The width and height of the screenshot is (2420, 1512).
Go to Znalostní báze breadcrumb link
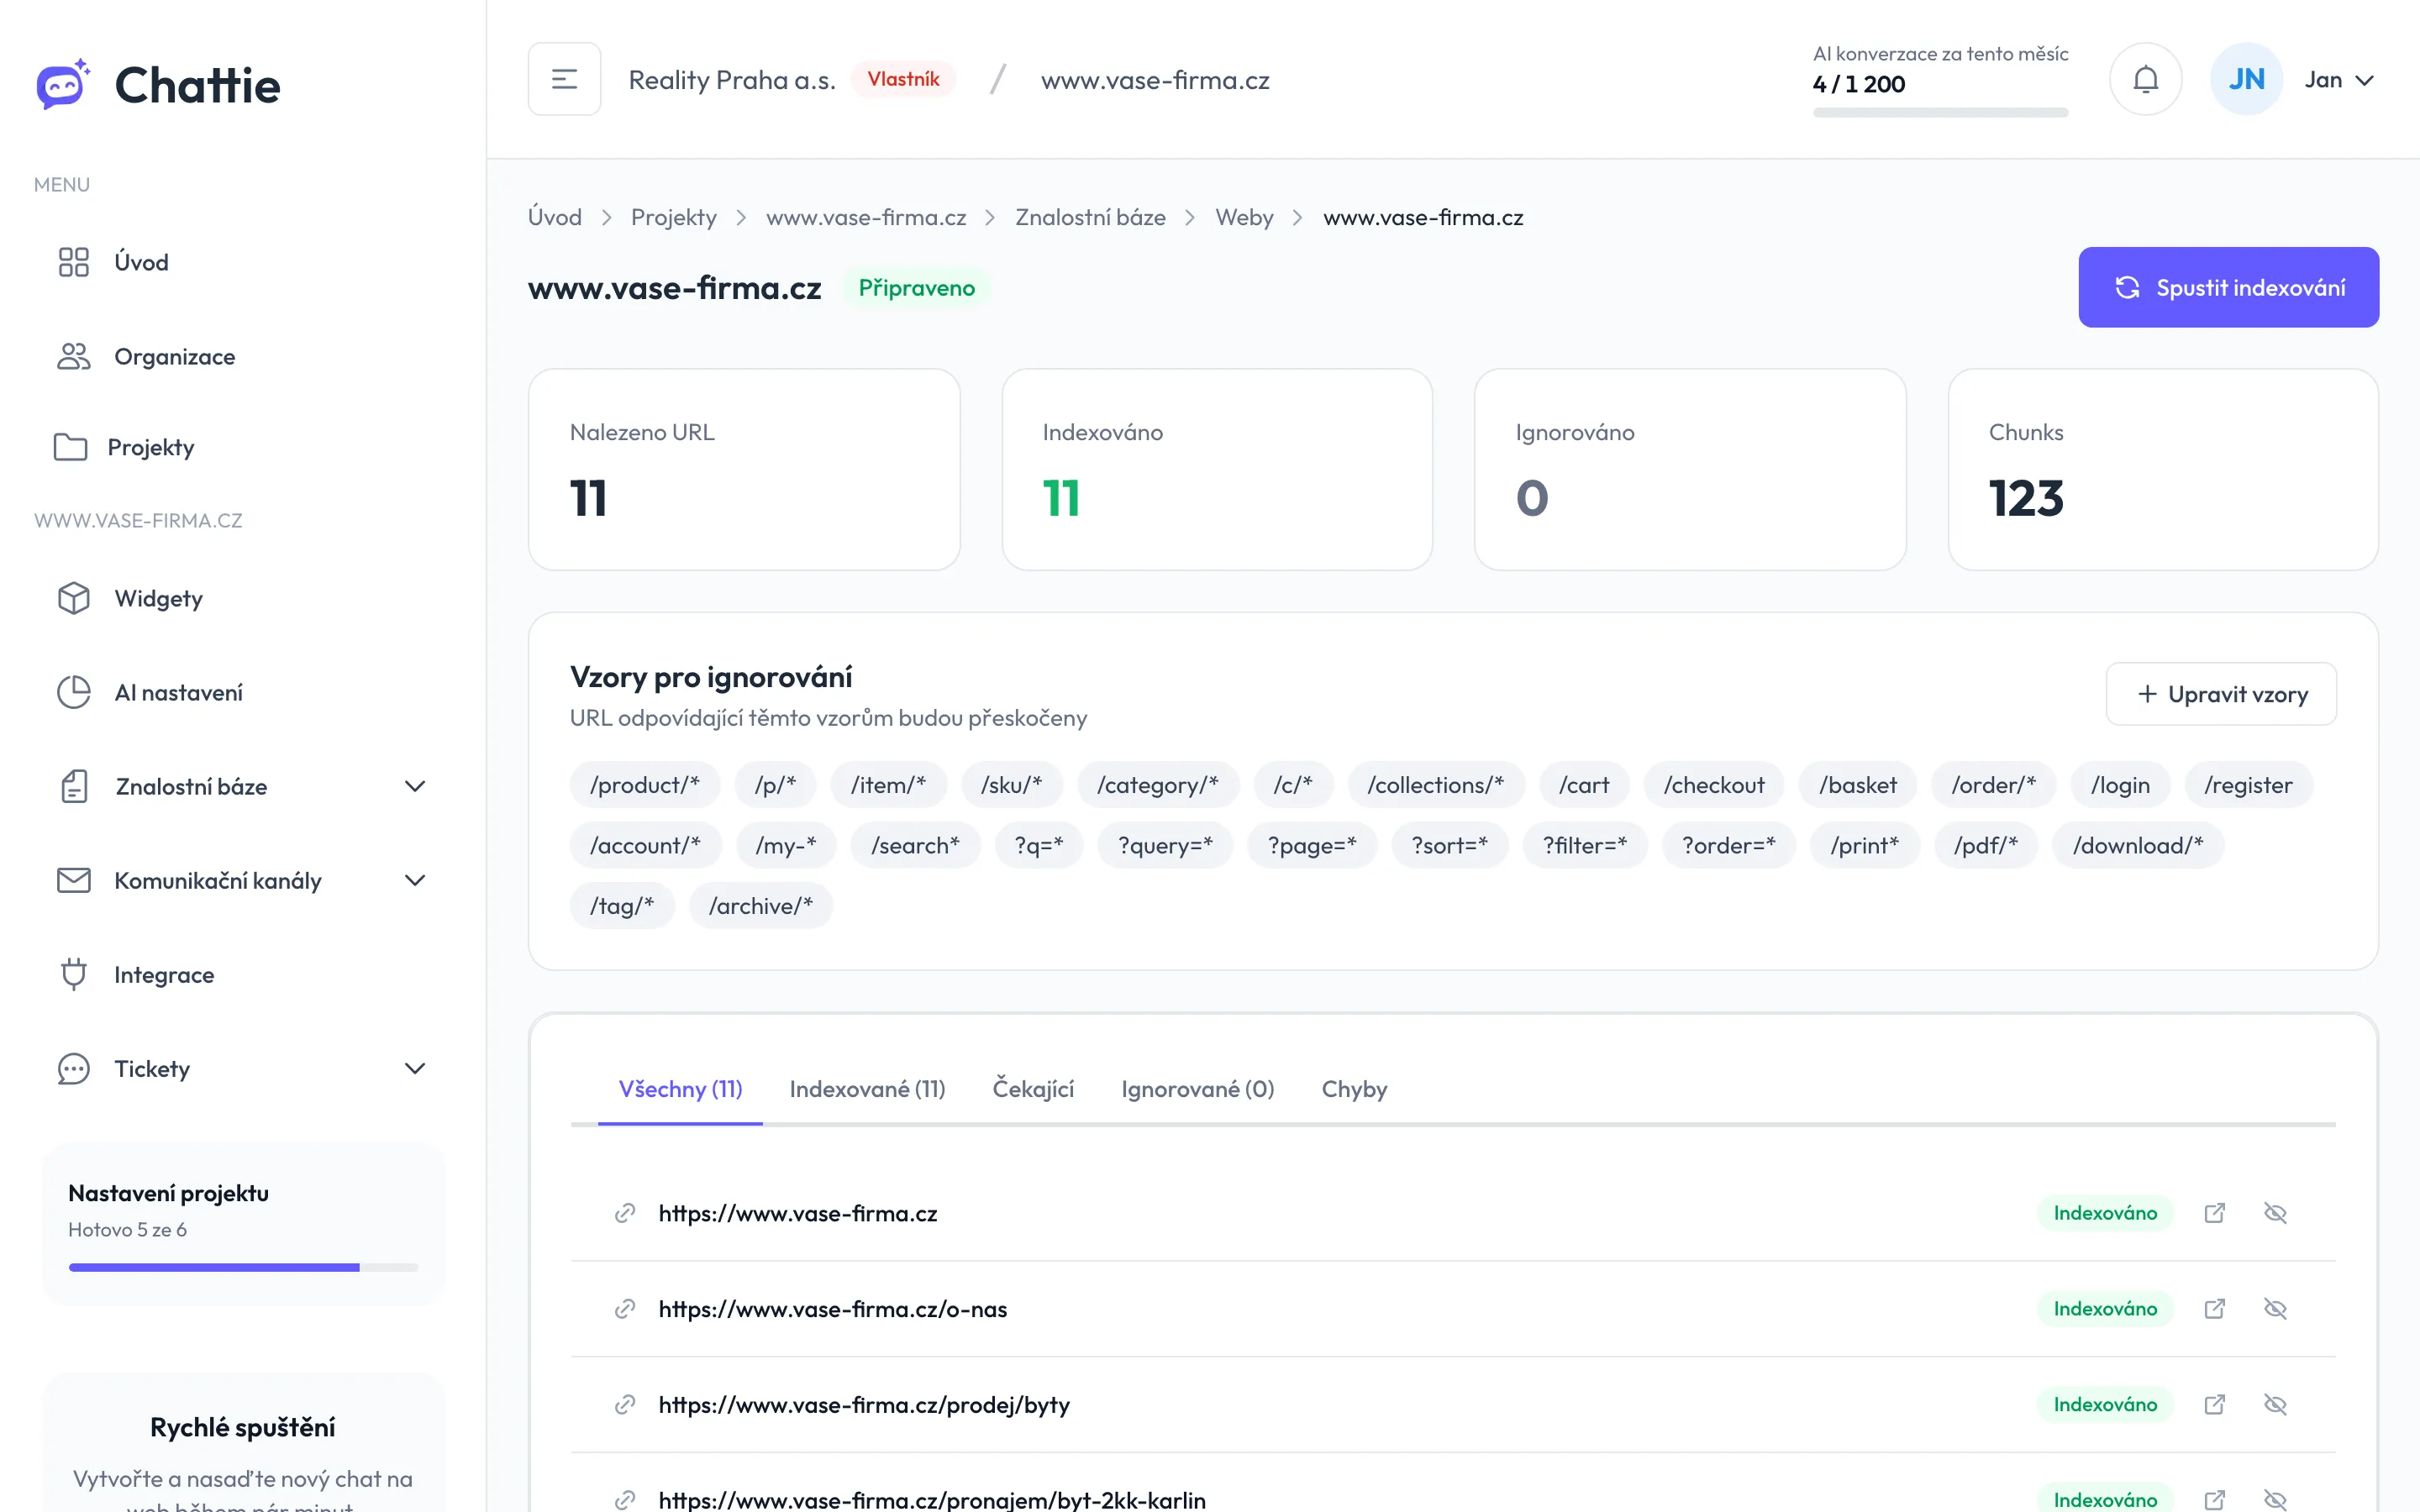(x=1090, y=217)
